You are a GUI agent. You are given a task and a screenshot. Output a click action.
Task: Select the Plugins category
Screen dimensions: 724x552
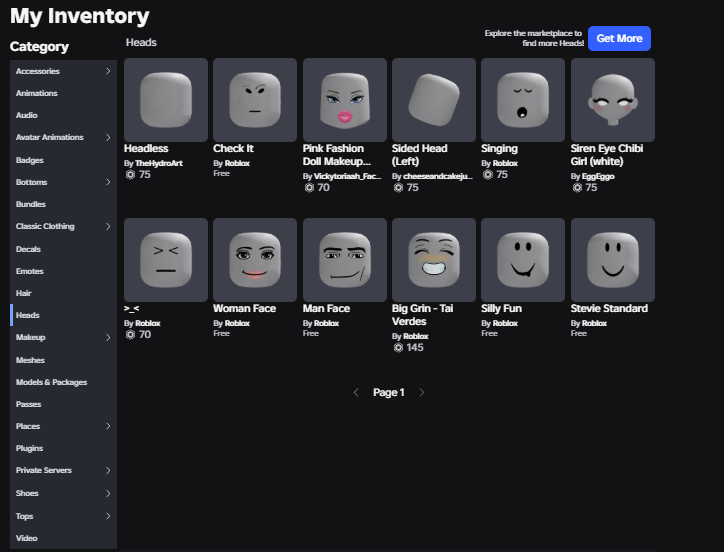point(63,448)
